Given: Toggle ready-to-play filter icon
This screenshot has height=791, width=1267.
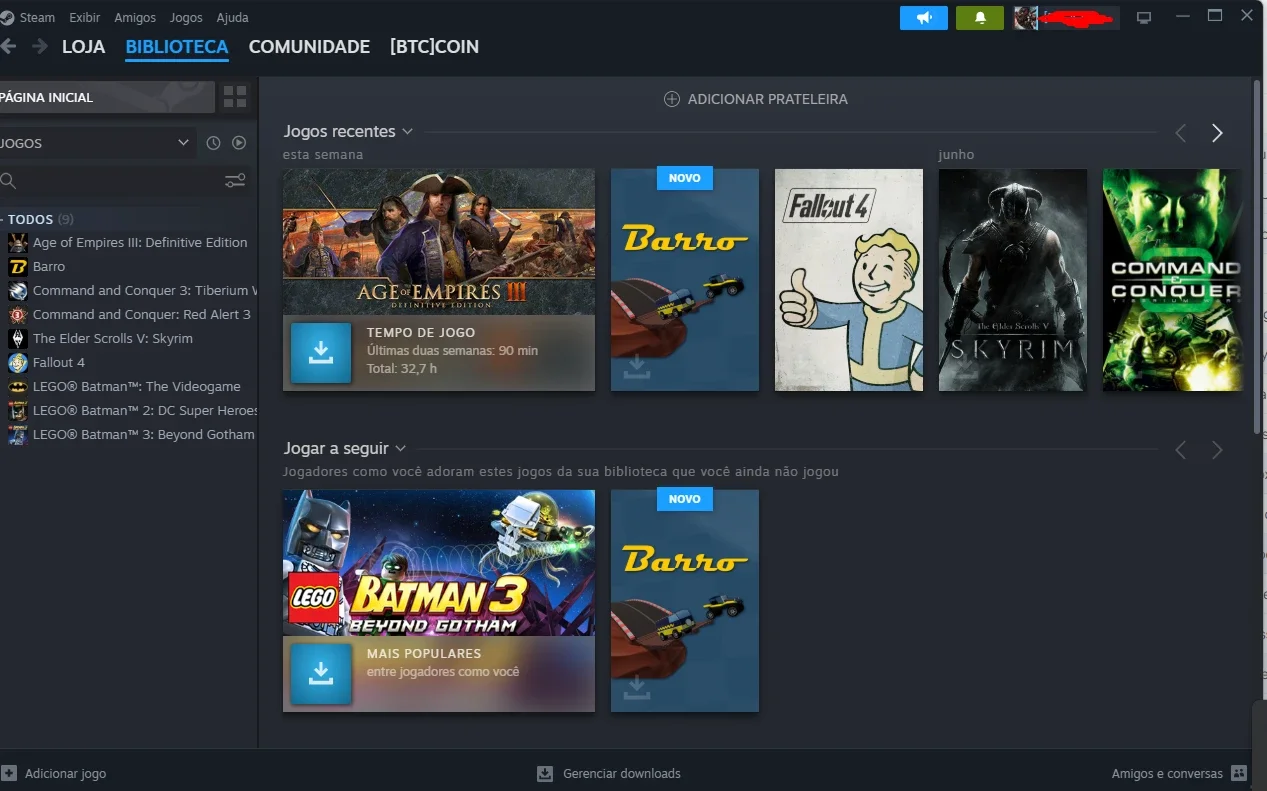Looking at the screenshot, I should click(x=239, y=143).
